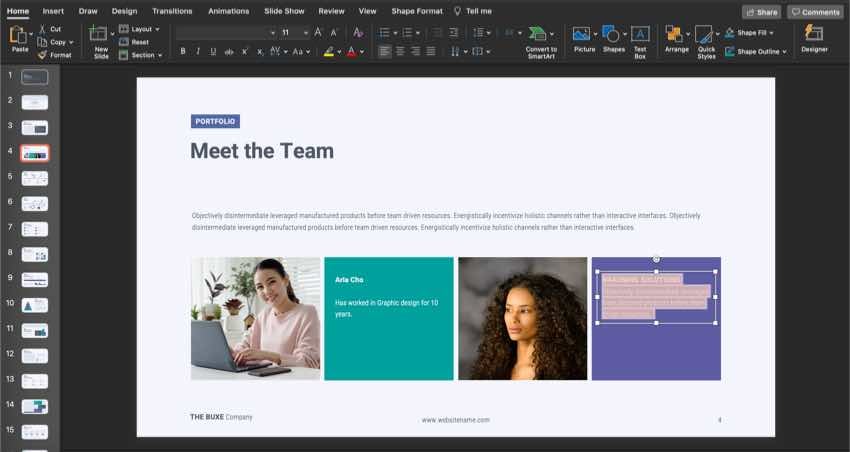850x452 pixels.
Task: Open the Designer pane
Action: 814,35
